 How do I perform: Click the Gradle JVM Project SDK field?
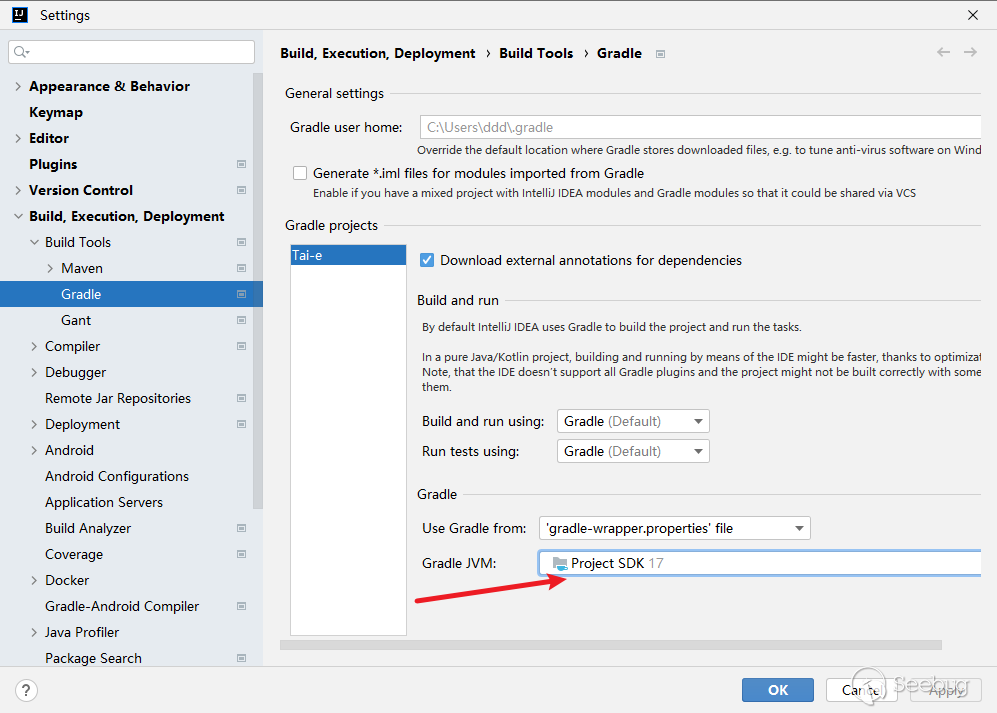coord(760,563)
